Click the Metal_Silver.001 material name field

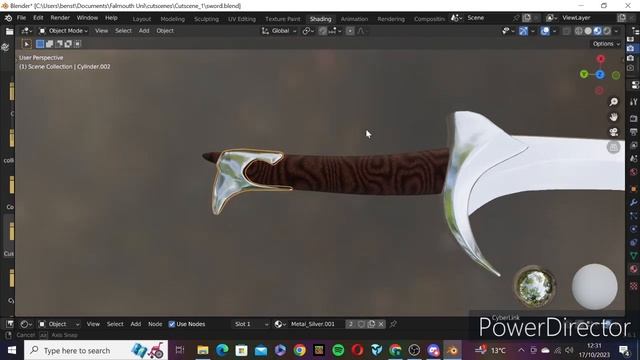[x=316, y=324]
